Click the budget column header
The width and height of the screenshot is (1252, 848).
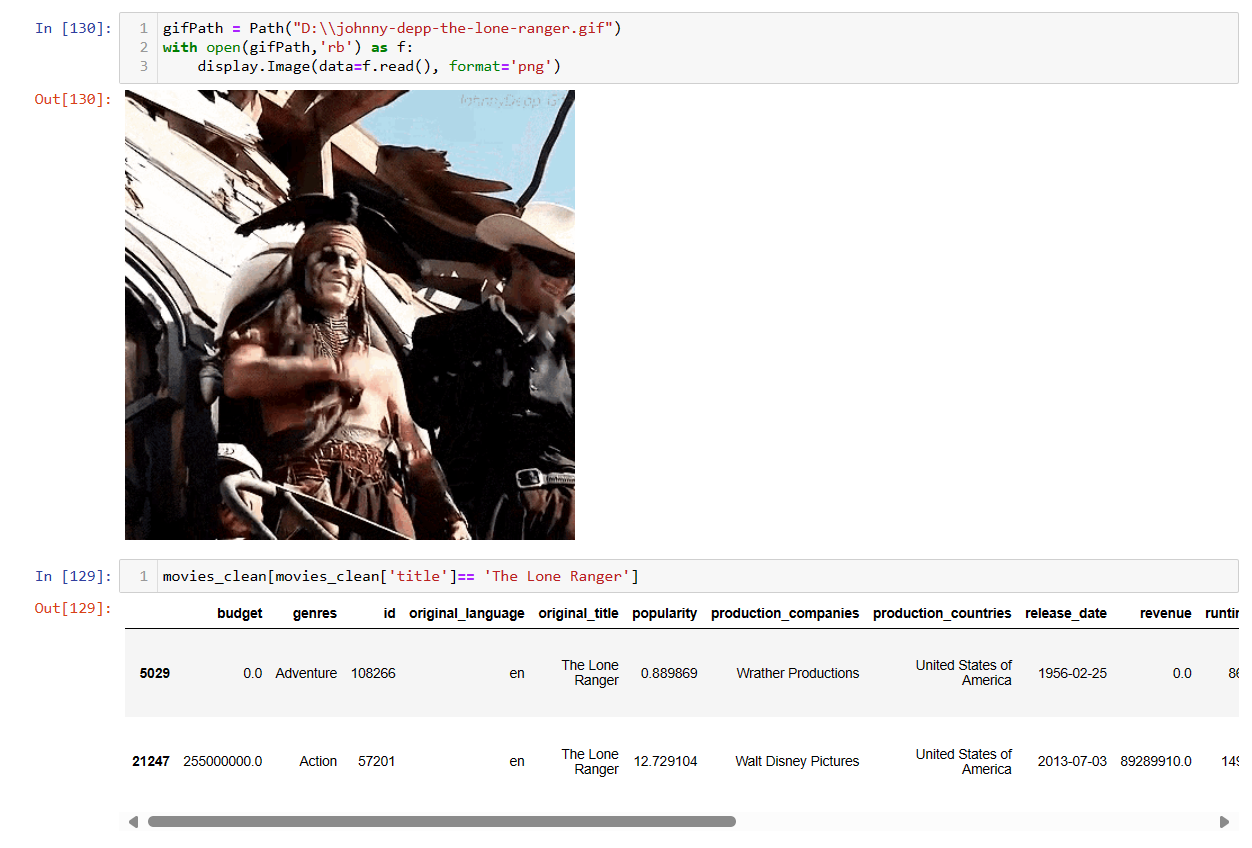click(x=240, y=613)
